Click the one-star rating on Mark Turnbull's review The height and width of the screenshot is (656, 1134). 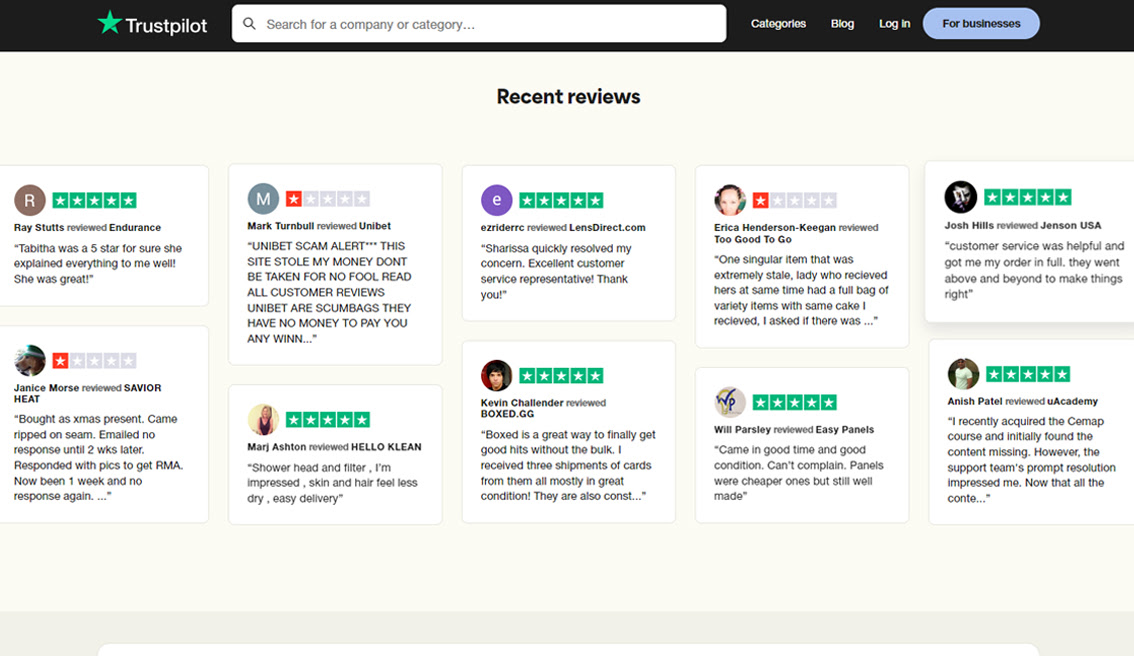coord(328,199)
